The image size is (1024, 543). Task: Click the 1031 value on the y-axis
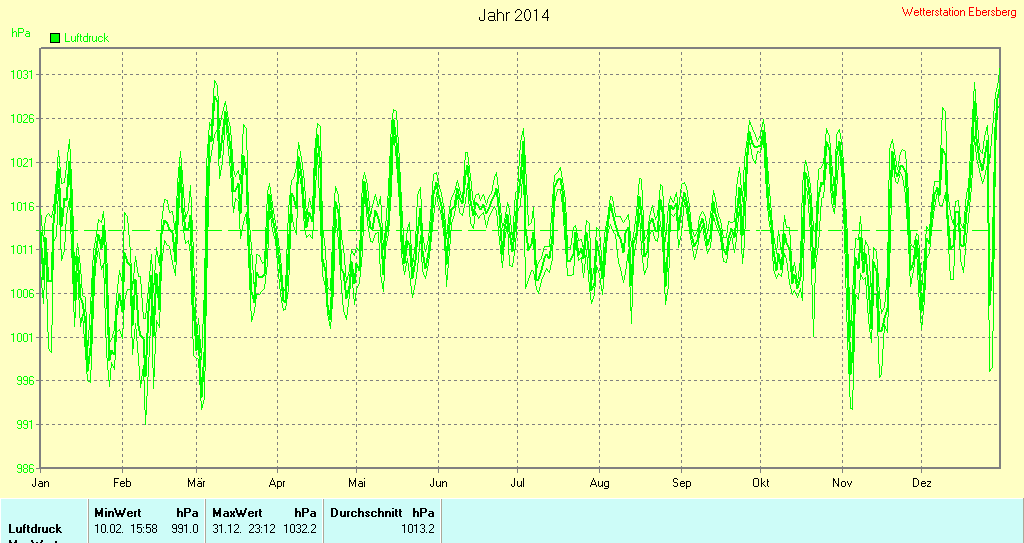(22, 75)
